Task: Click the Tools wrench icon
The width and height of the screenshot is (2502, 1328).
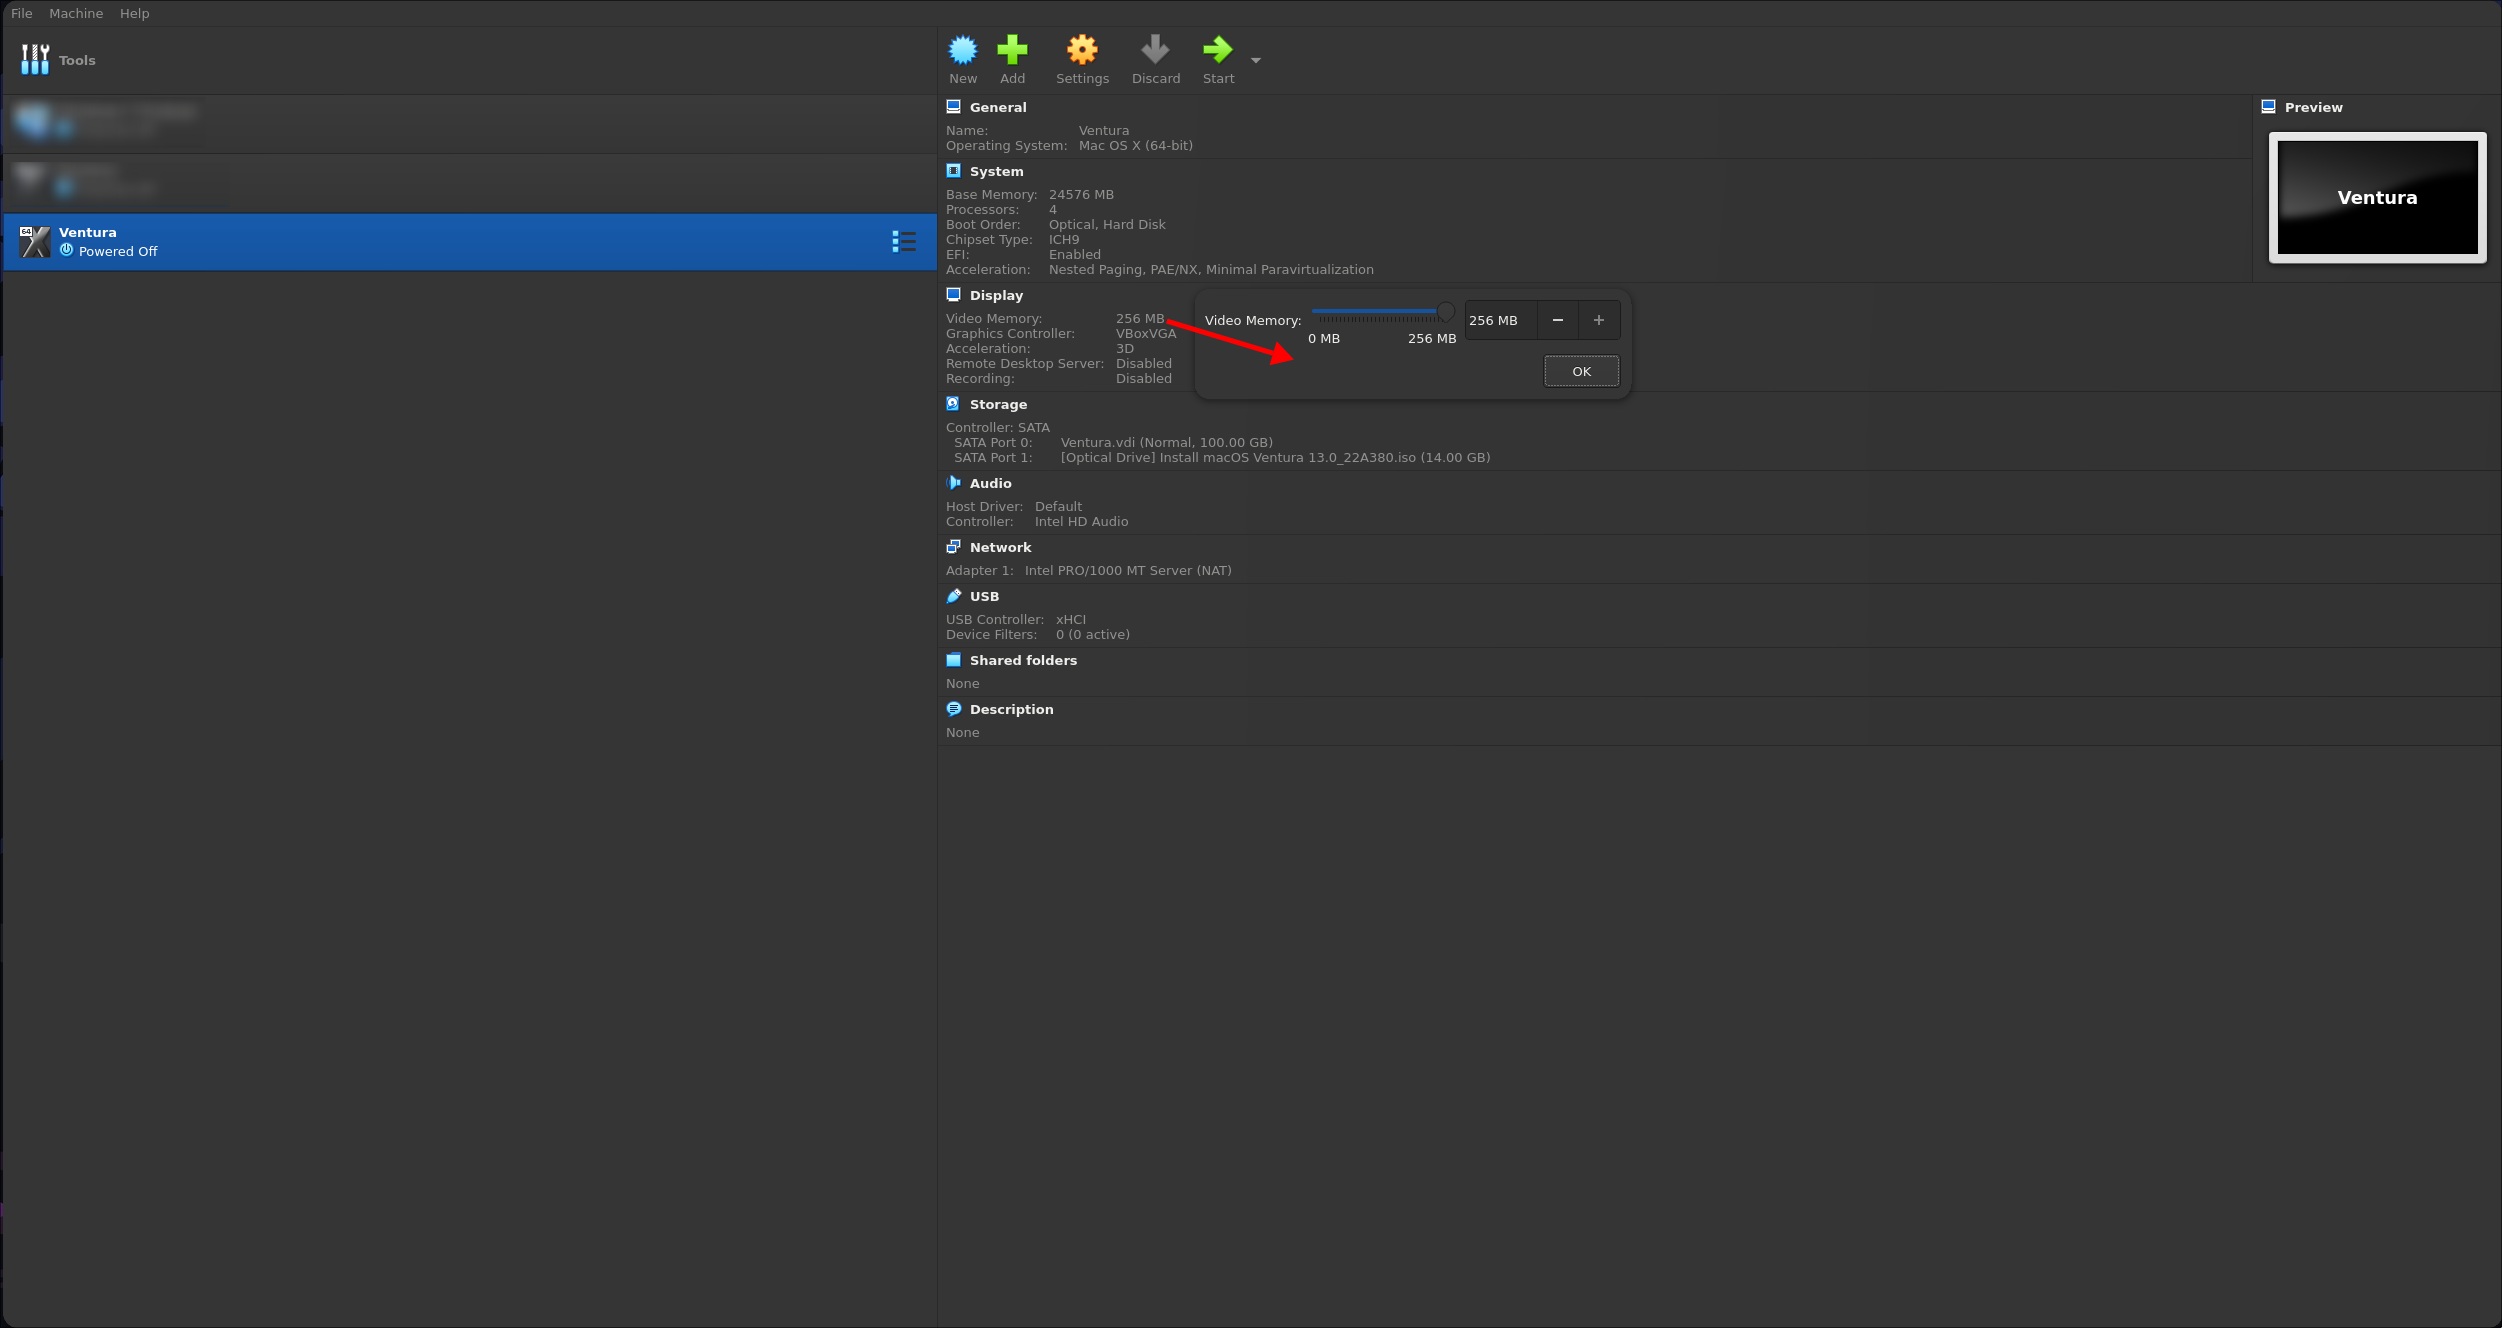Action: (35, 60)
